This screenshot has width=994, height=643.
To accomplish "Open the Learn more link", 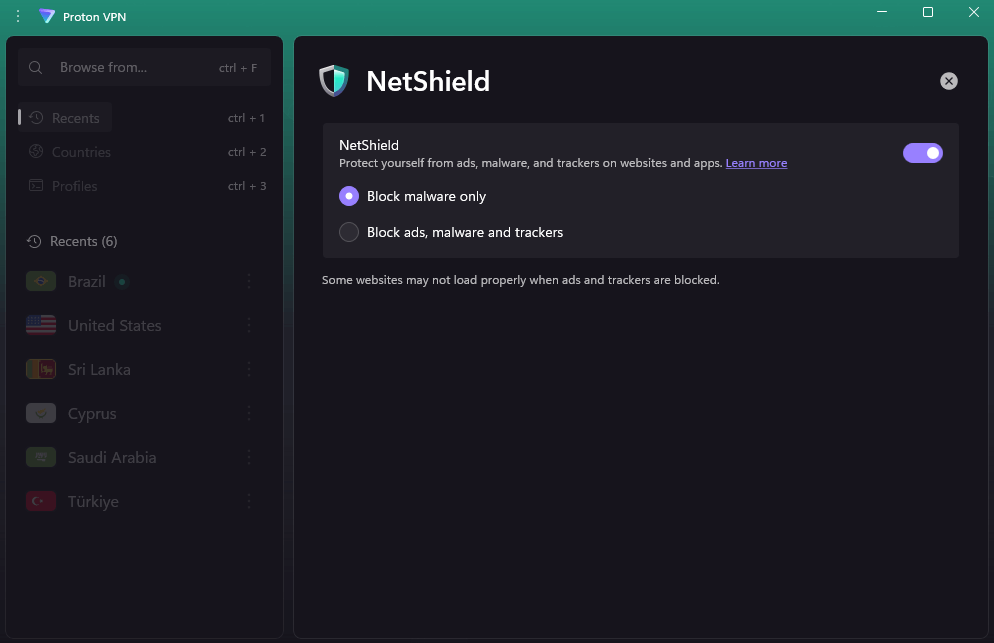I will 756,163.
